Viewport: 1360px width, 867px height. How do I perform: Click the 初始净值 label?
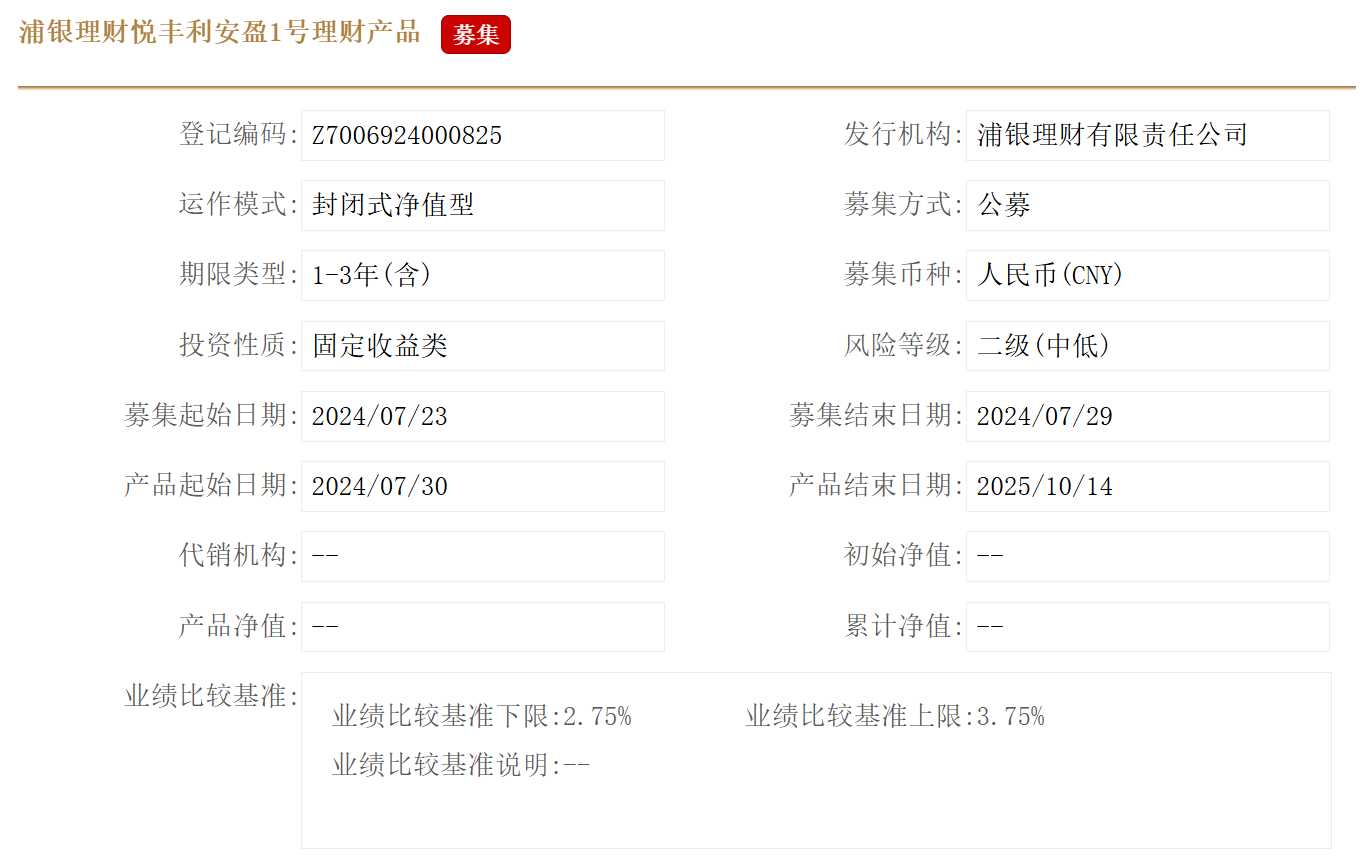(904, 556)
